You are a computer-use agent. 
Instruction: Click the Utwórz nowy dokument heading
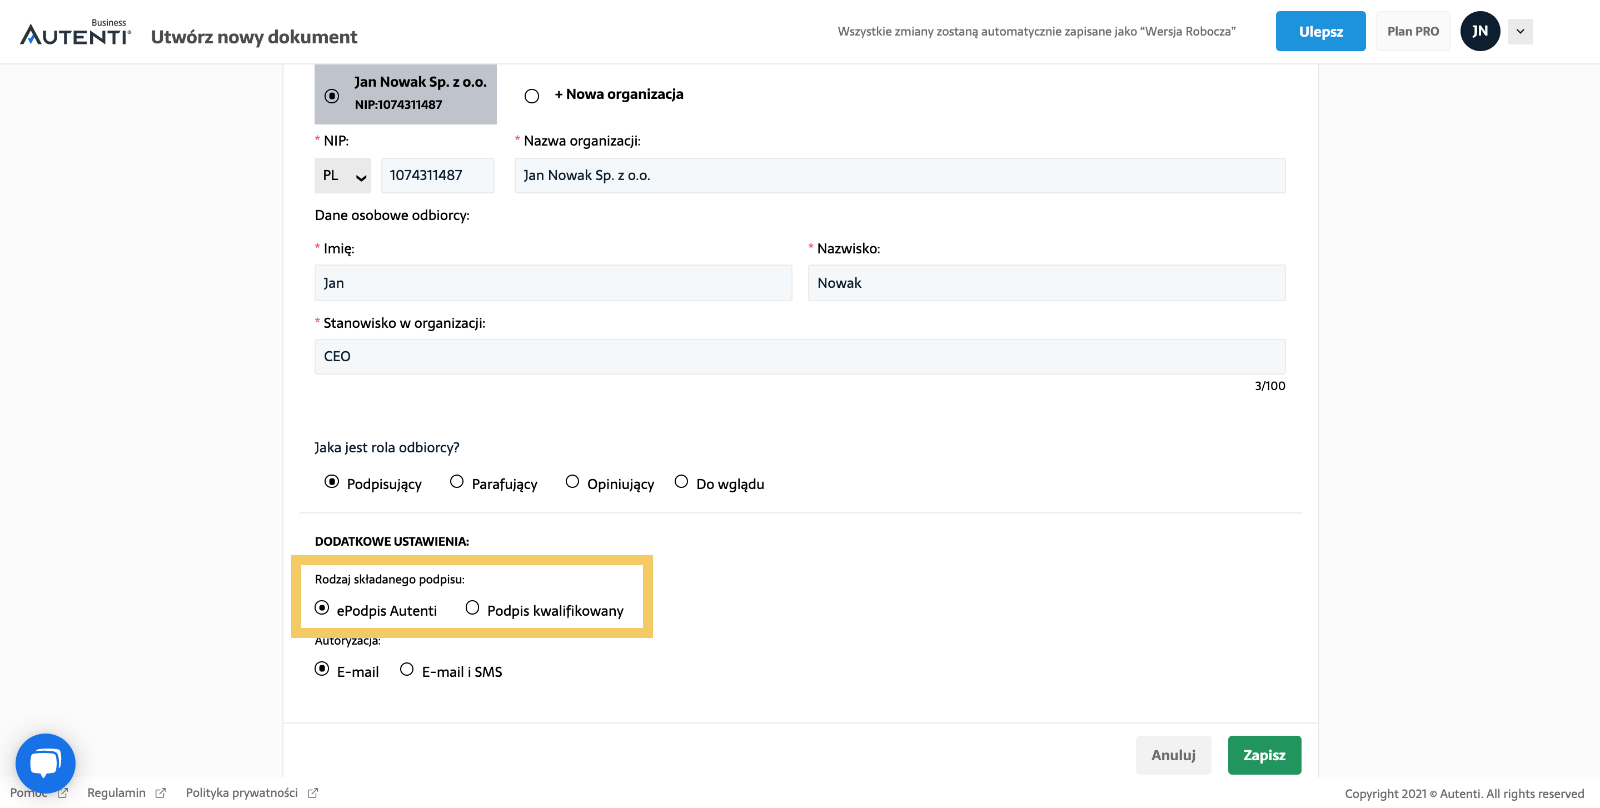point(254,37)
